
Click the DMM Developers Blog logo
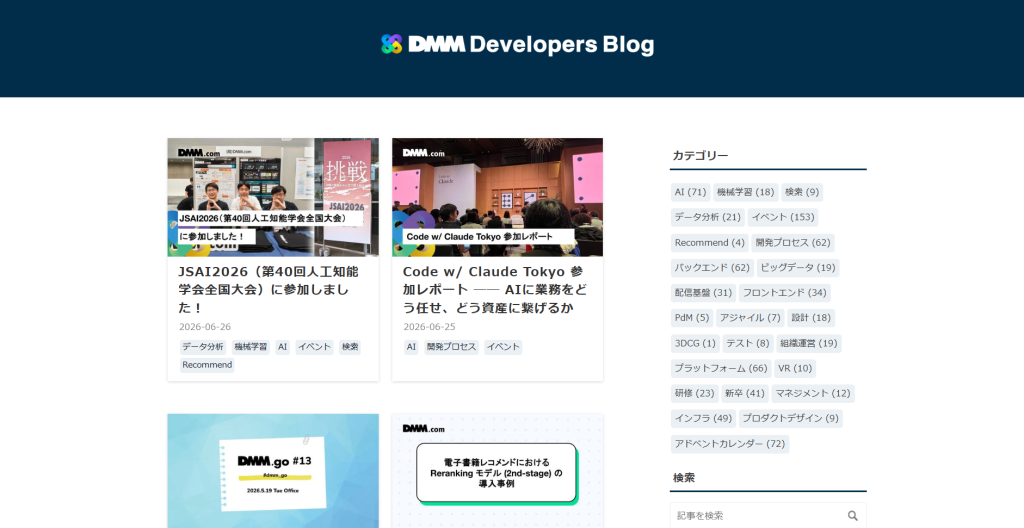tap(517, 44)
